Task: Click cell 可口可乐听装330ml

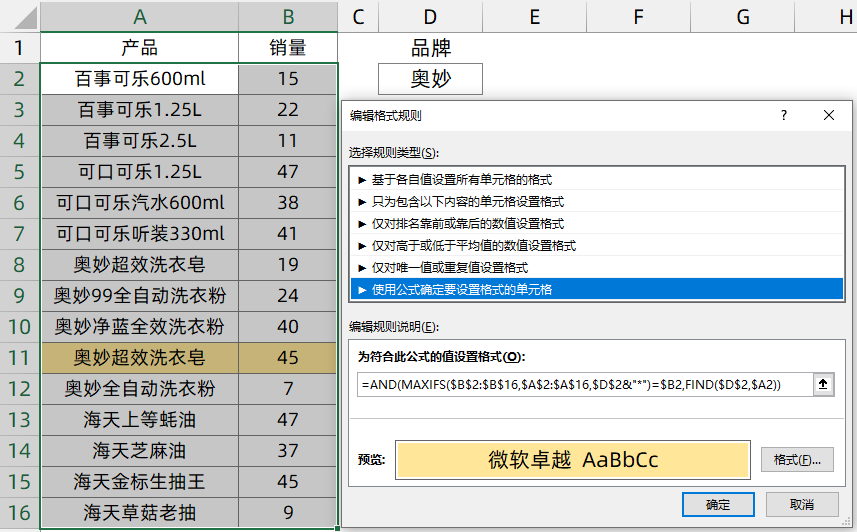Action: (139, 233)
